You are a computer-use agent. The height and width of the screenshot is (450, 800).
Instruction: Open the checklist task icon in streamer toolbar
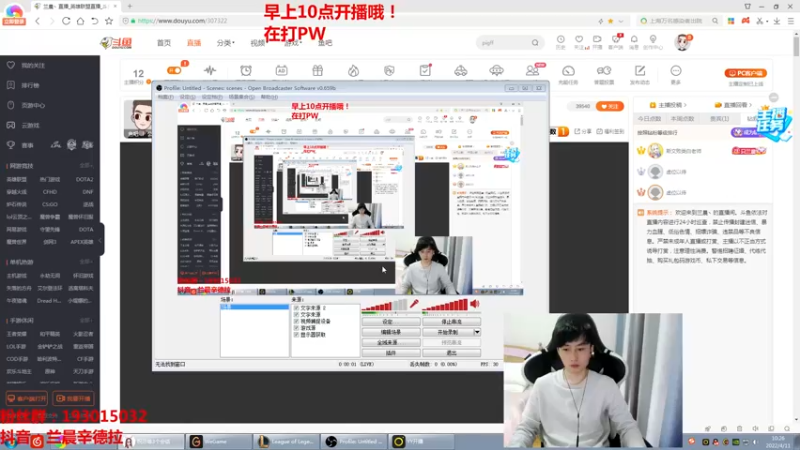pos(425,70)
